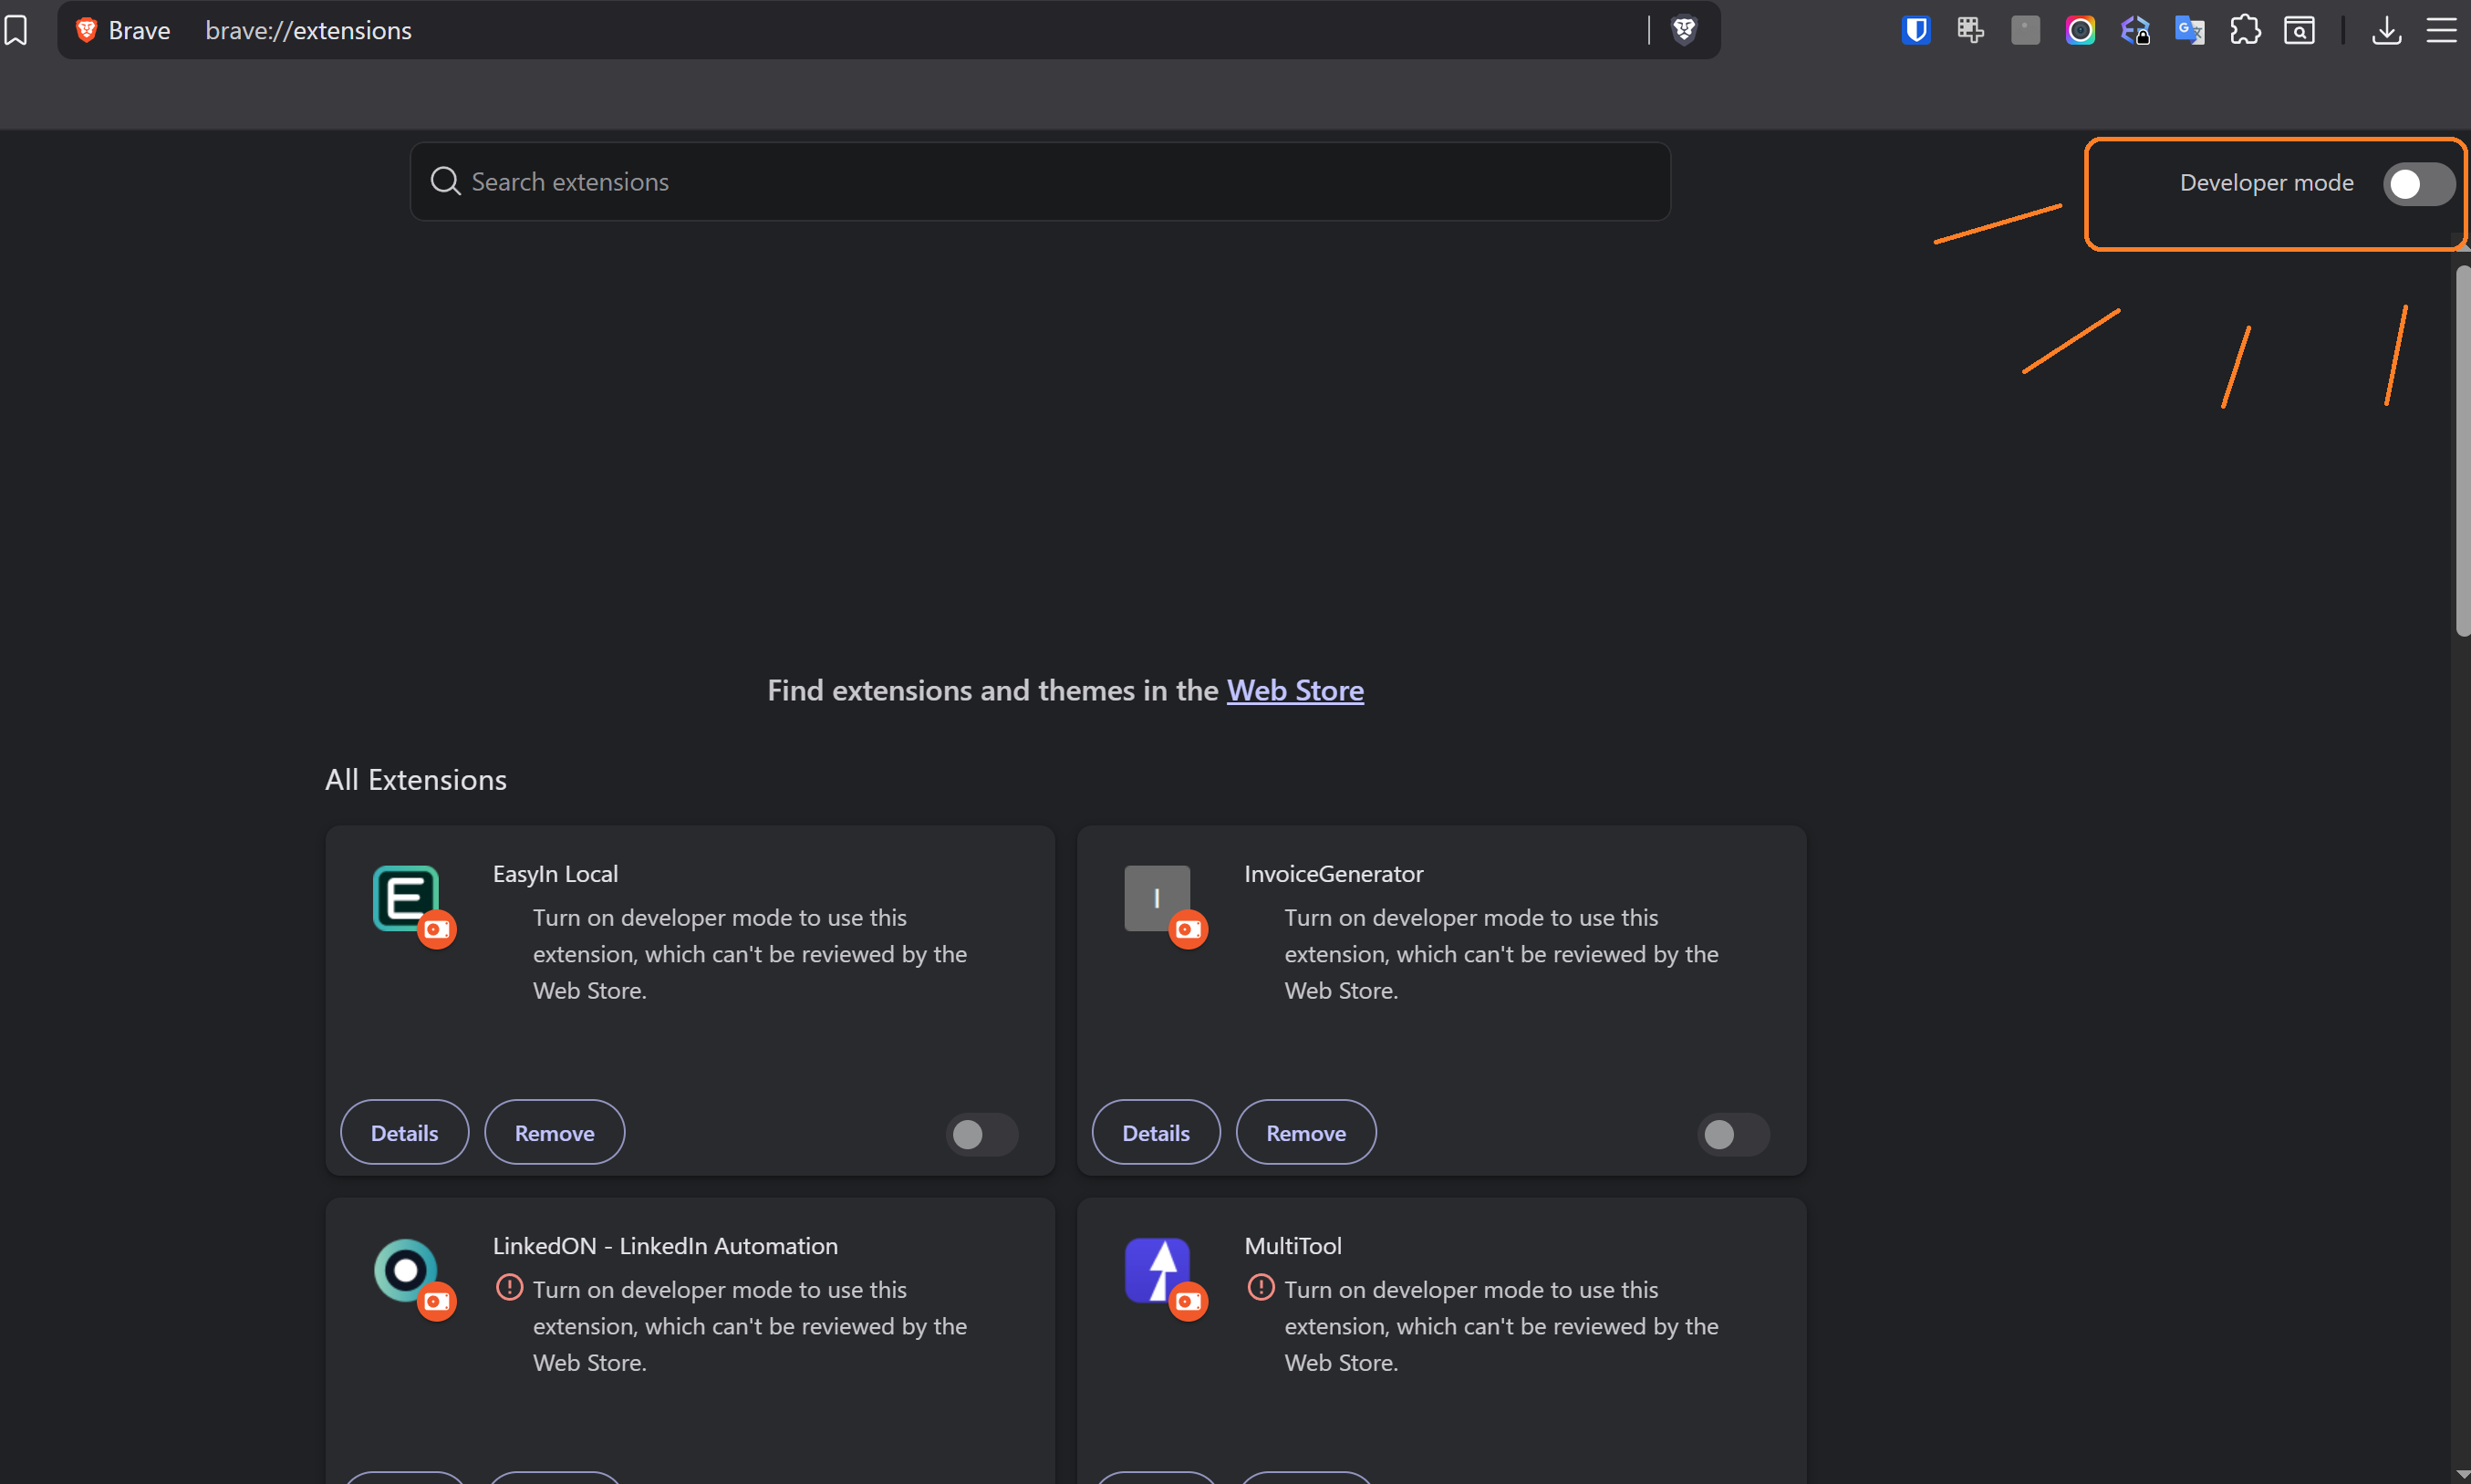This screenshot has height=1484, width=2471.
Task: Click the InvoiceGenerator title text
Action: tap(1333, 874)
